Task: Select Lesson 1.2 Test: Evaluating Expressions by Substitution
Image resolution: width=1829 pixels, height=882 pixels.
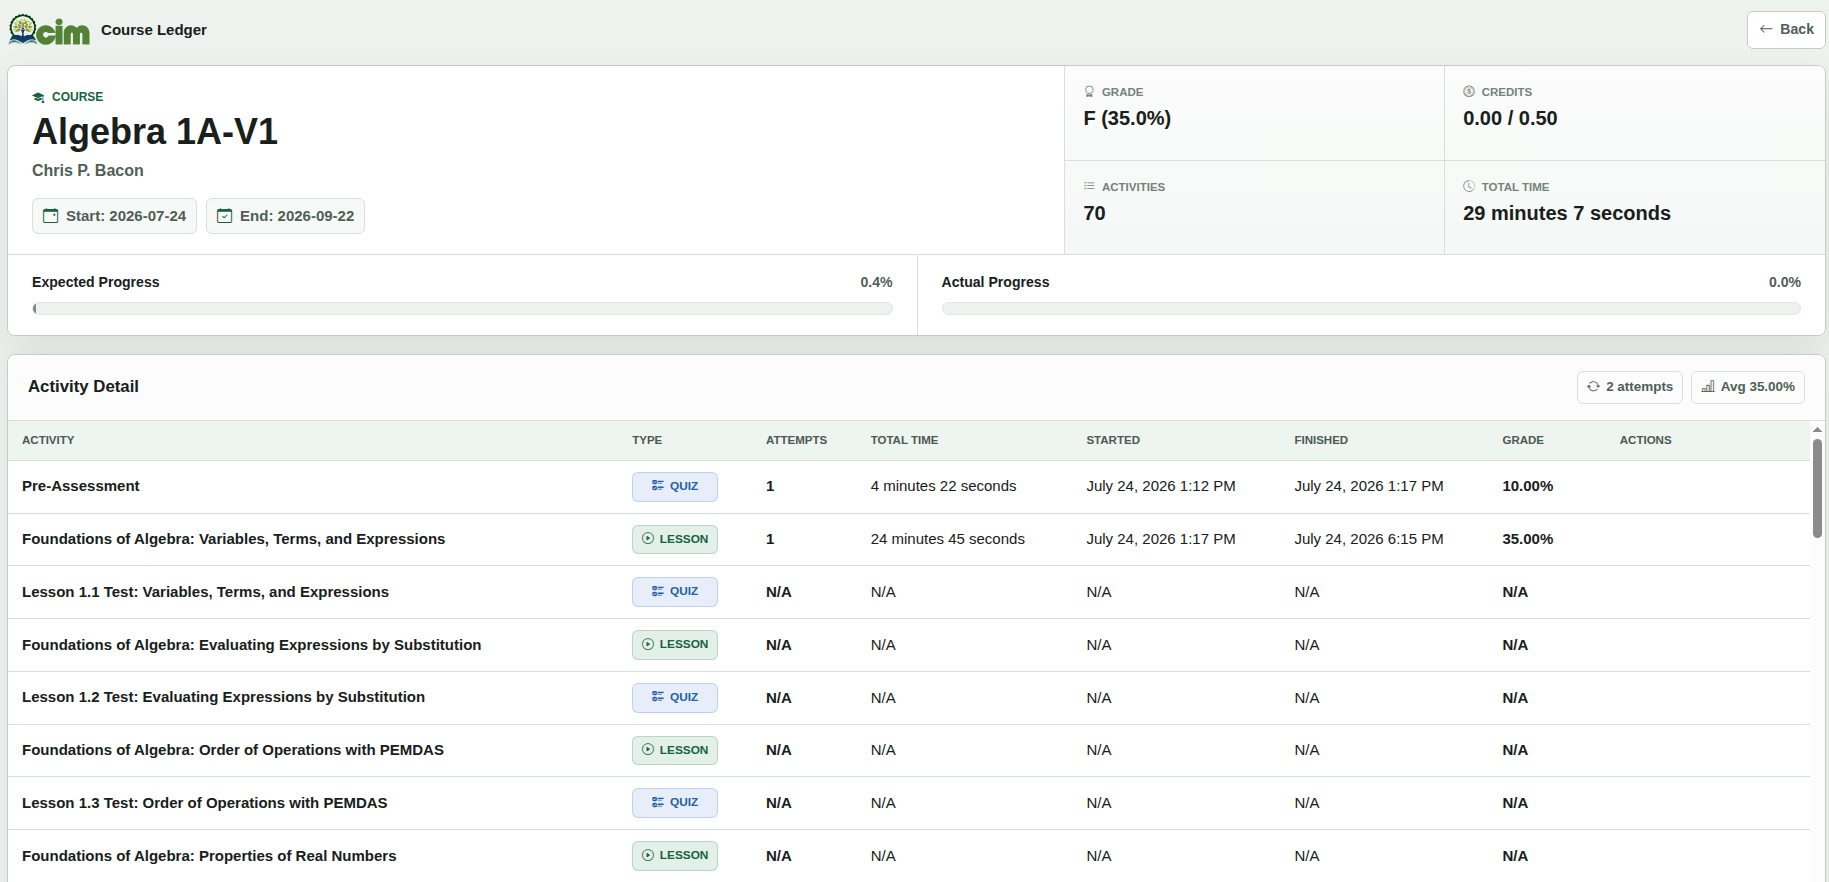Action: point(909,698)
